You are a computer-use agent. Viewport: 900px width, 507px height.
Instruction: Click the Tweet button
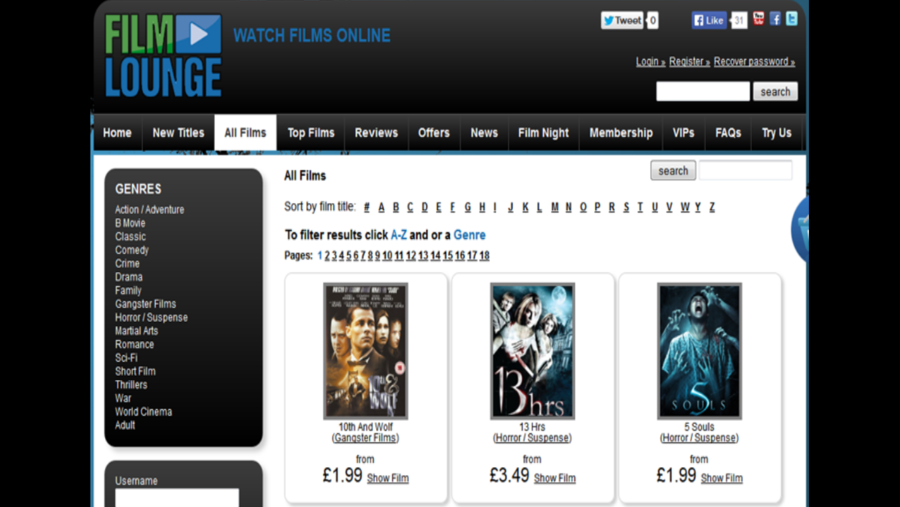[x=621, y=21]
